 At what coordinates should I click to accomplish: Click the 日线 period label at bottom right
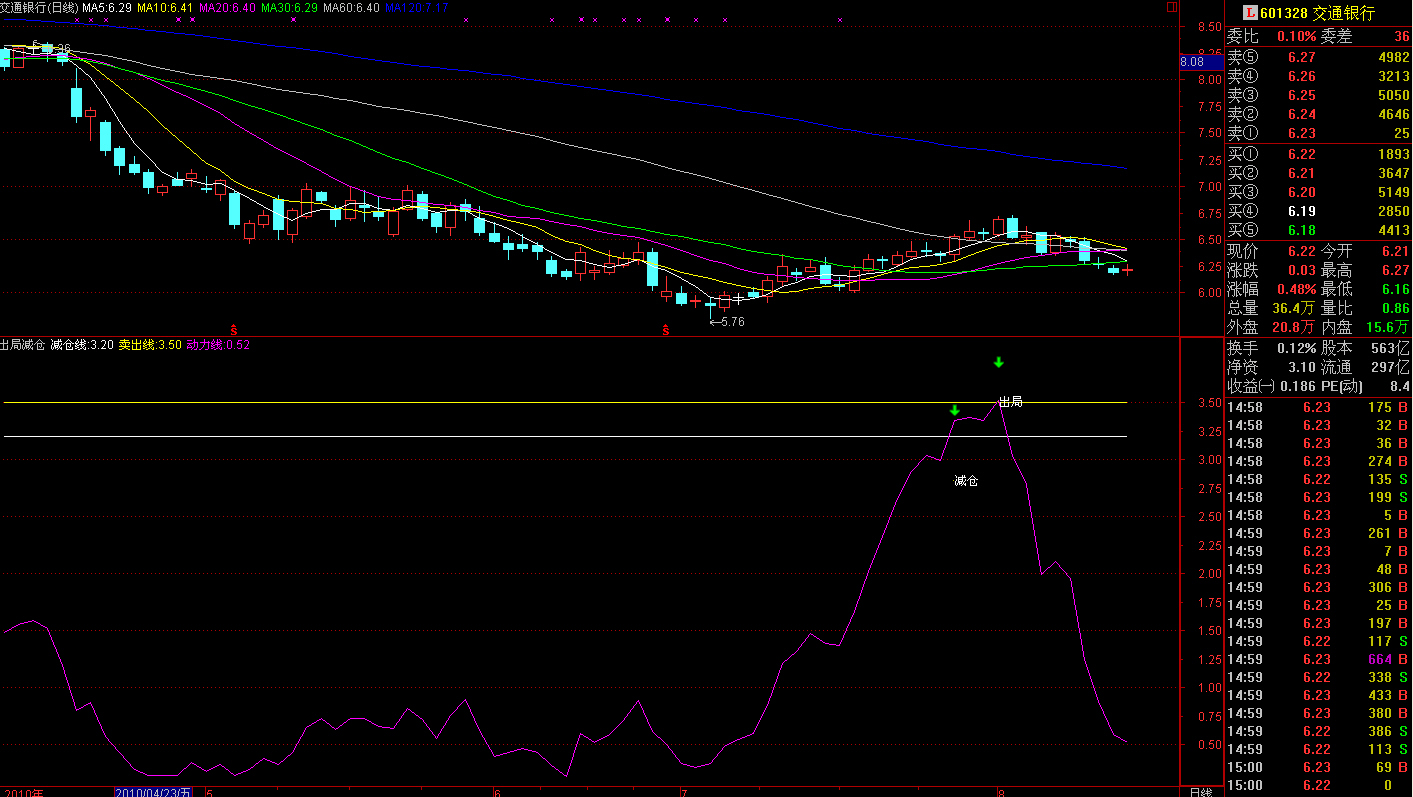pos(1201,791)
